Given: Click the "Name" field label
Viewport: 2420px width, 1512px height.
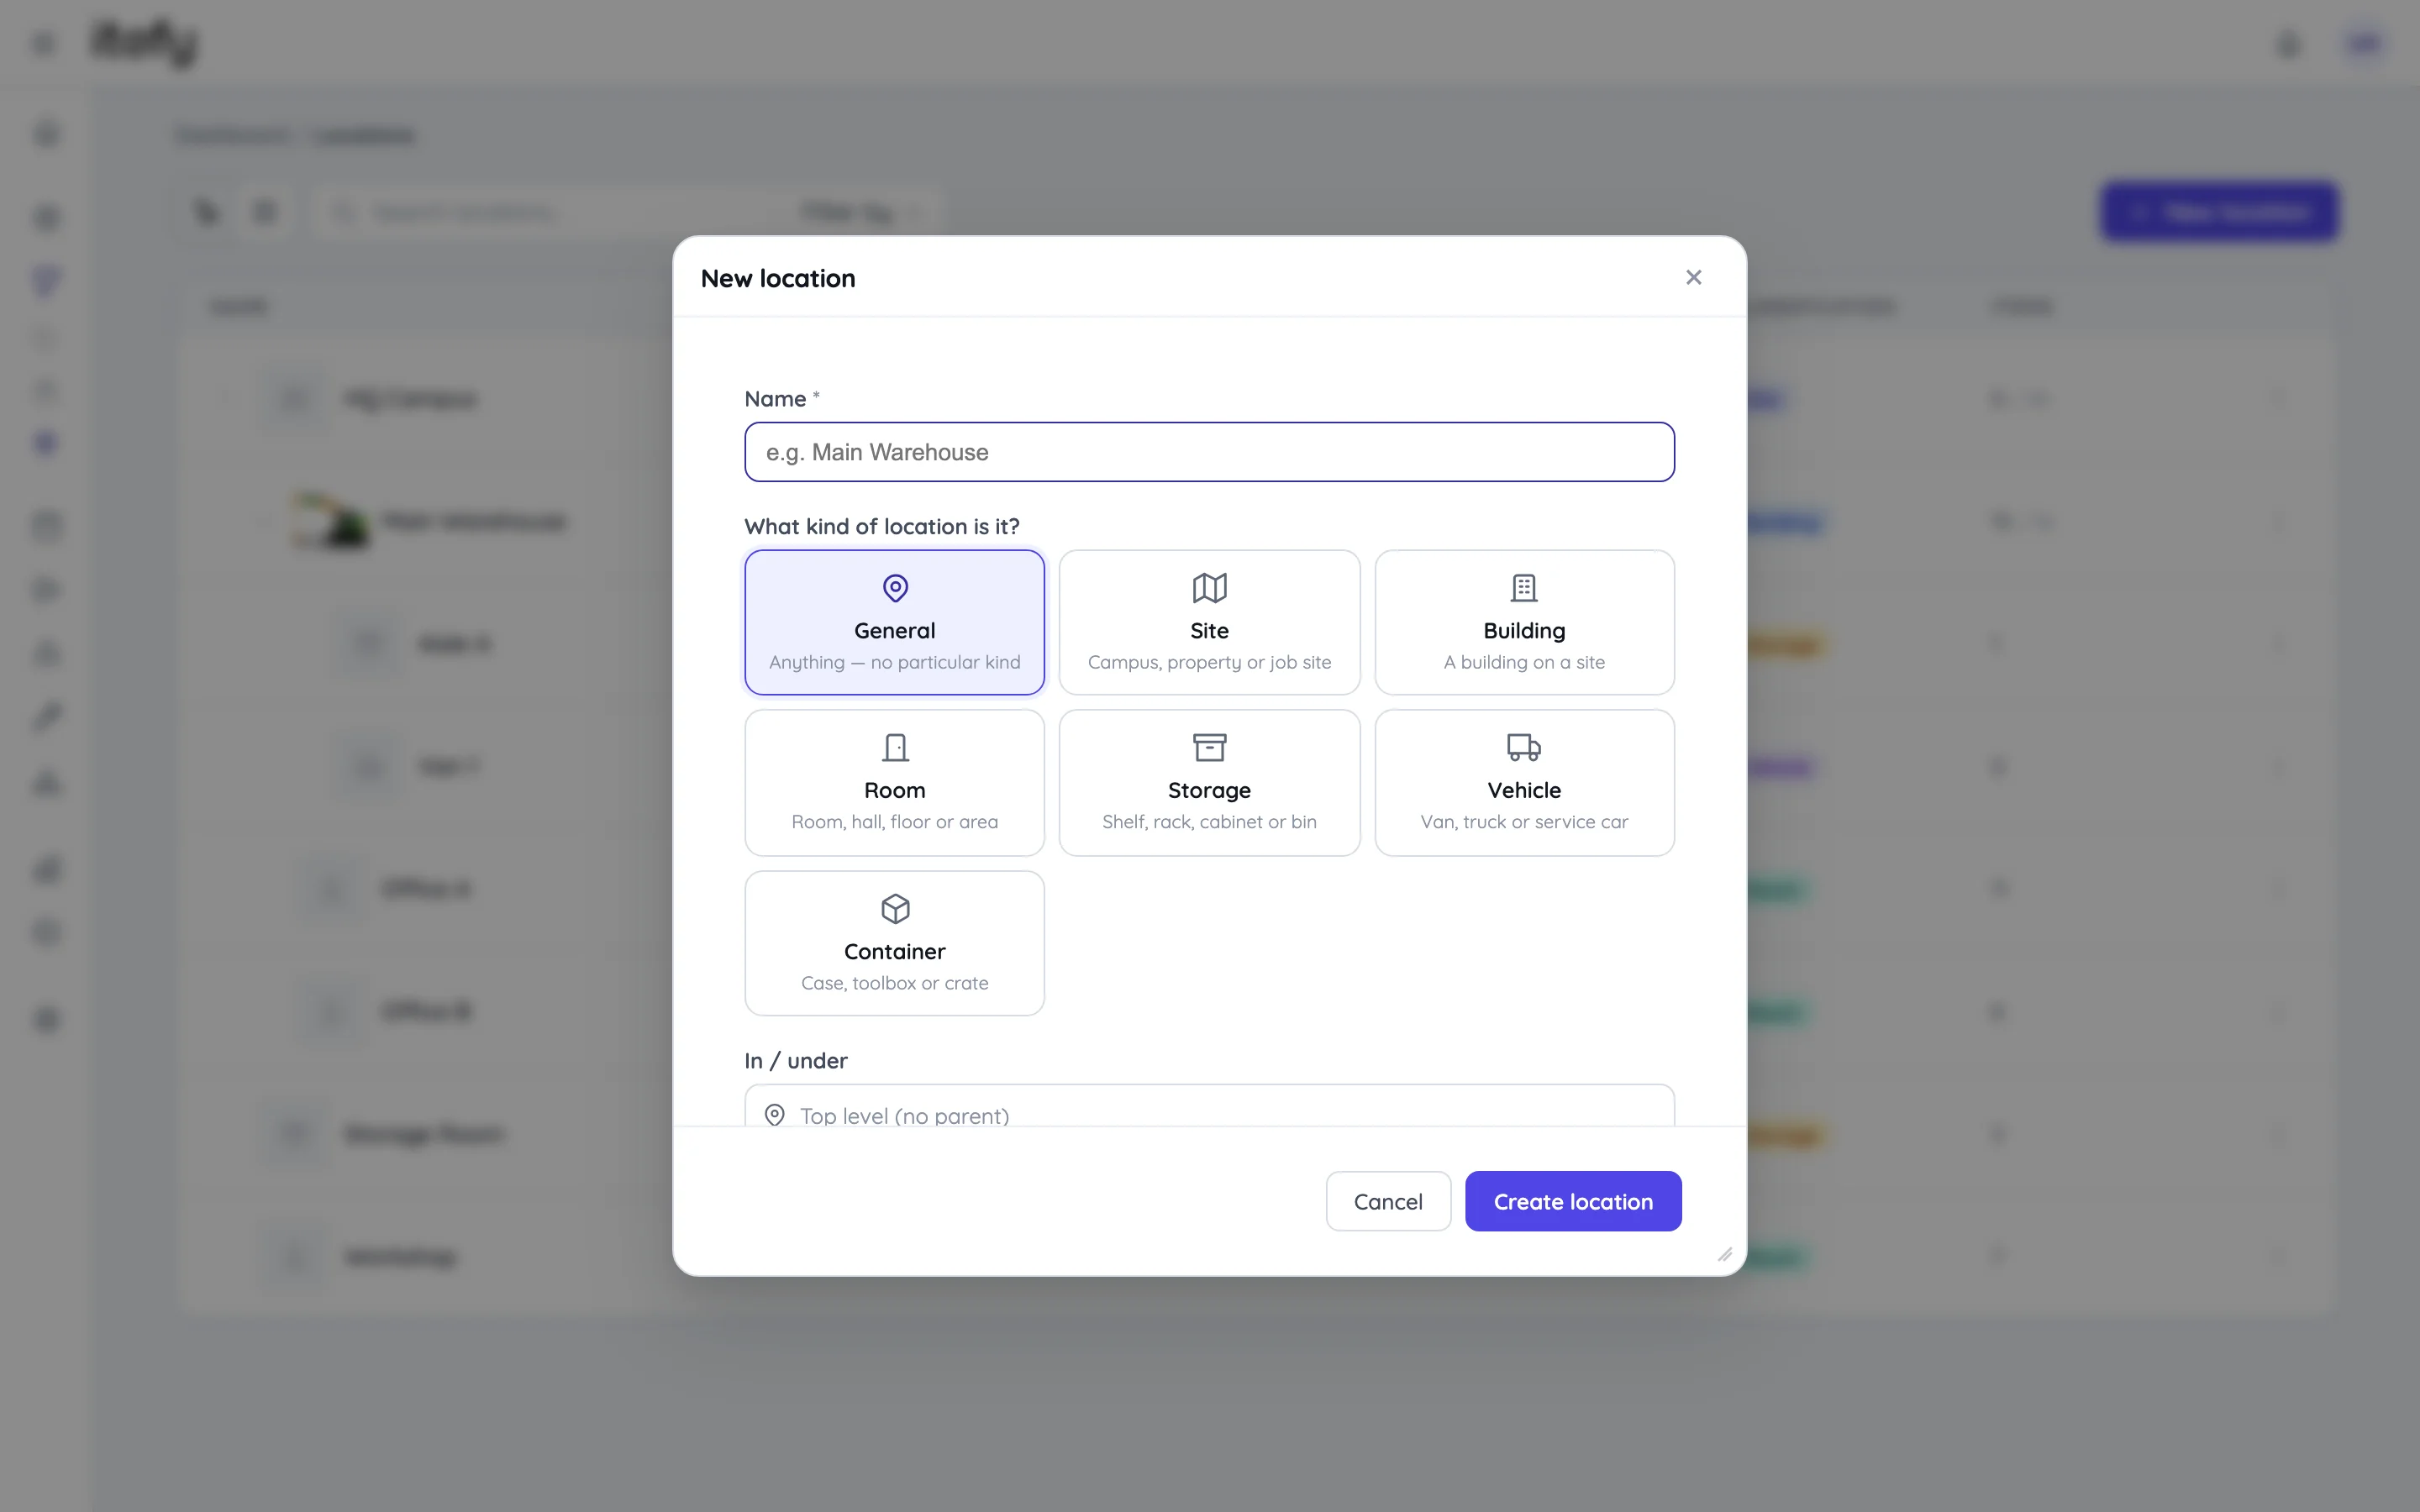Looking at the screenshot, I should pos(775,399).
